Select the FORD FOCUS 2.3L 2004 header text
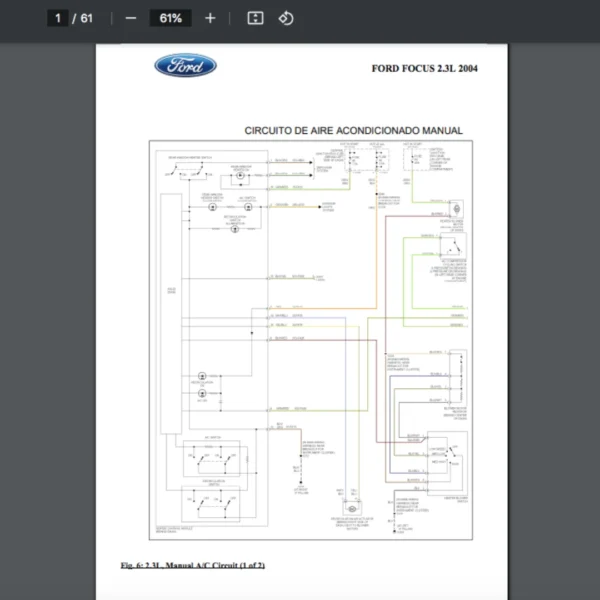Viewport: 600px width, 600px height. click(425, 68)
